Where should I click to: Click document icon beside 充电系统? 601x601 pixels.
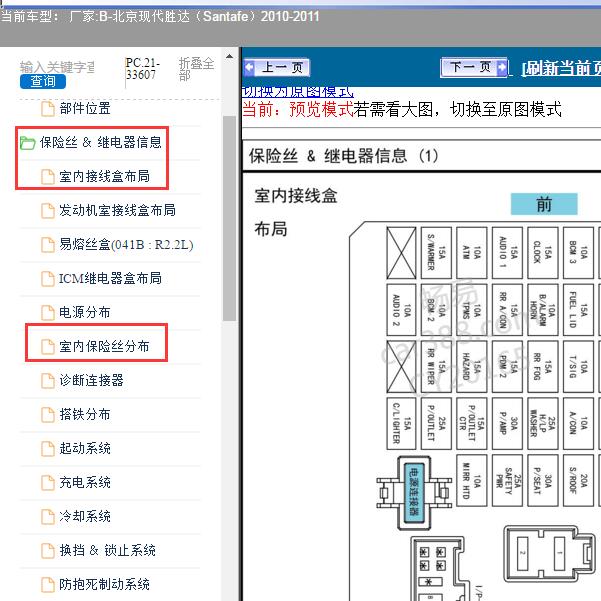coord(48,483)
